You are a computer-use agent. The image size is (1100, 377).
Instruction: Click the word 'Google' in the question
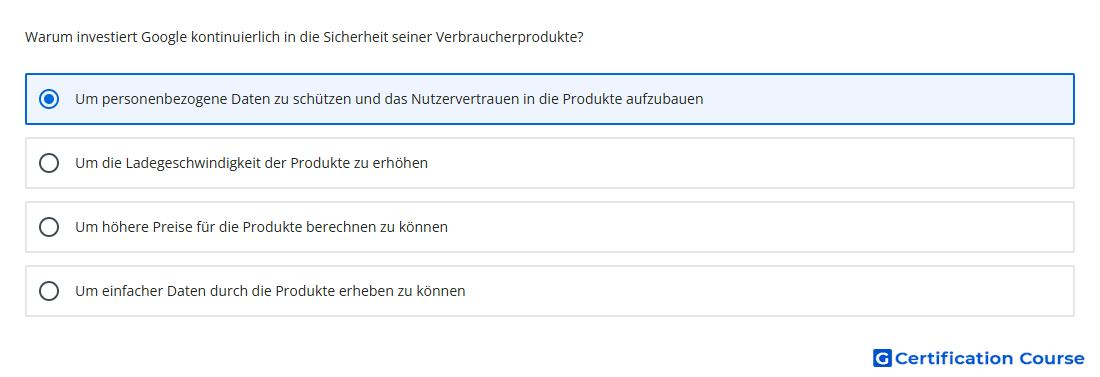[164, 37]
